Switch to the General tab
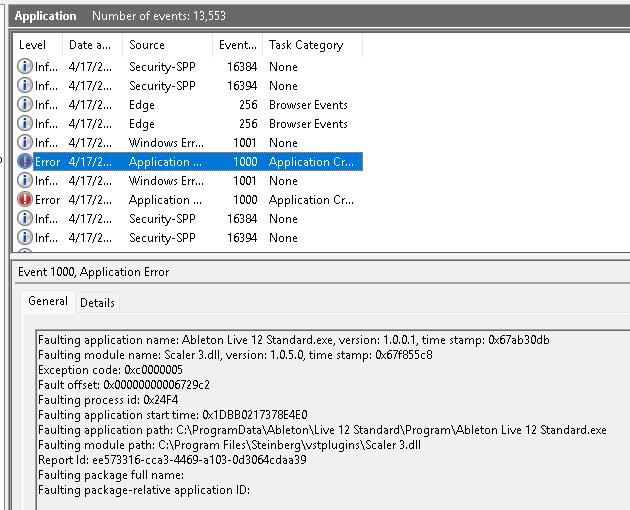630x510 pixels. [48, 301]
